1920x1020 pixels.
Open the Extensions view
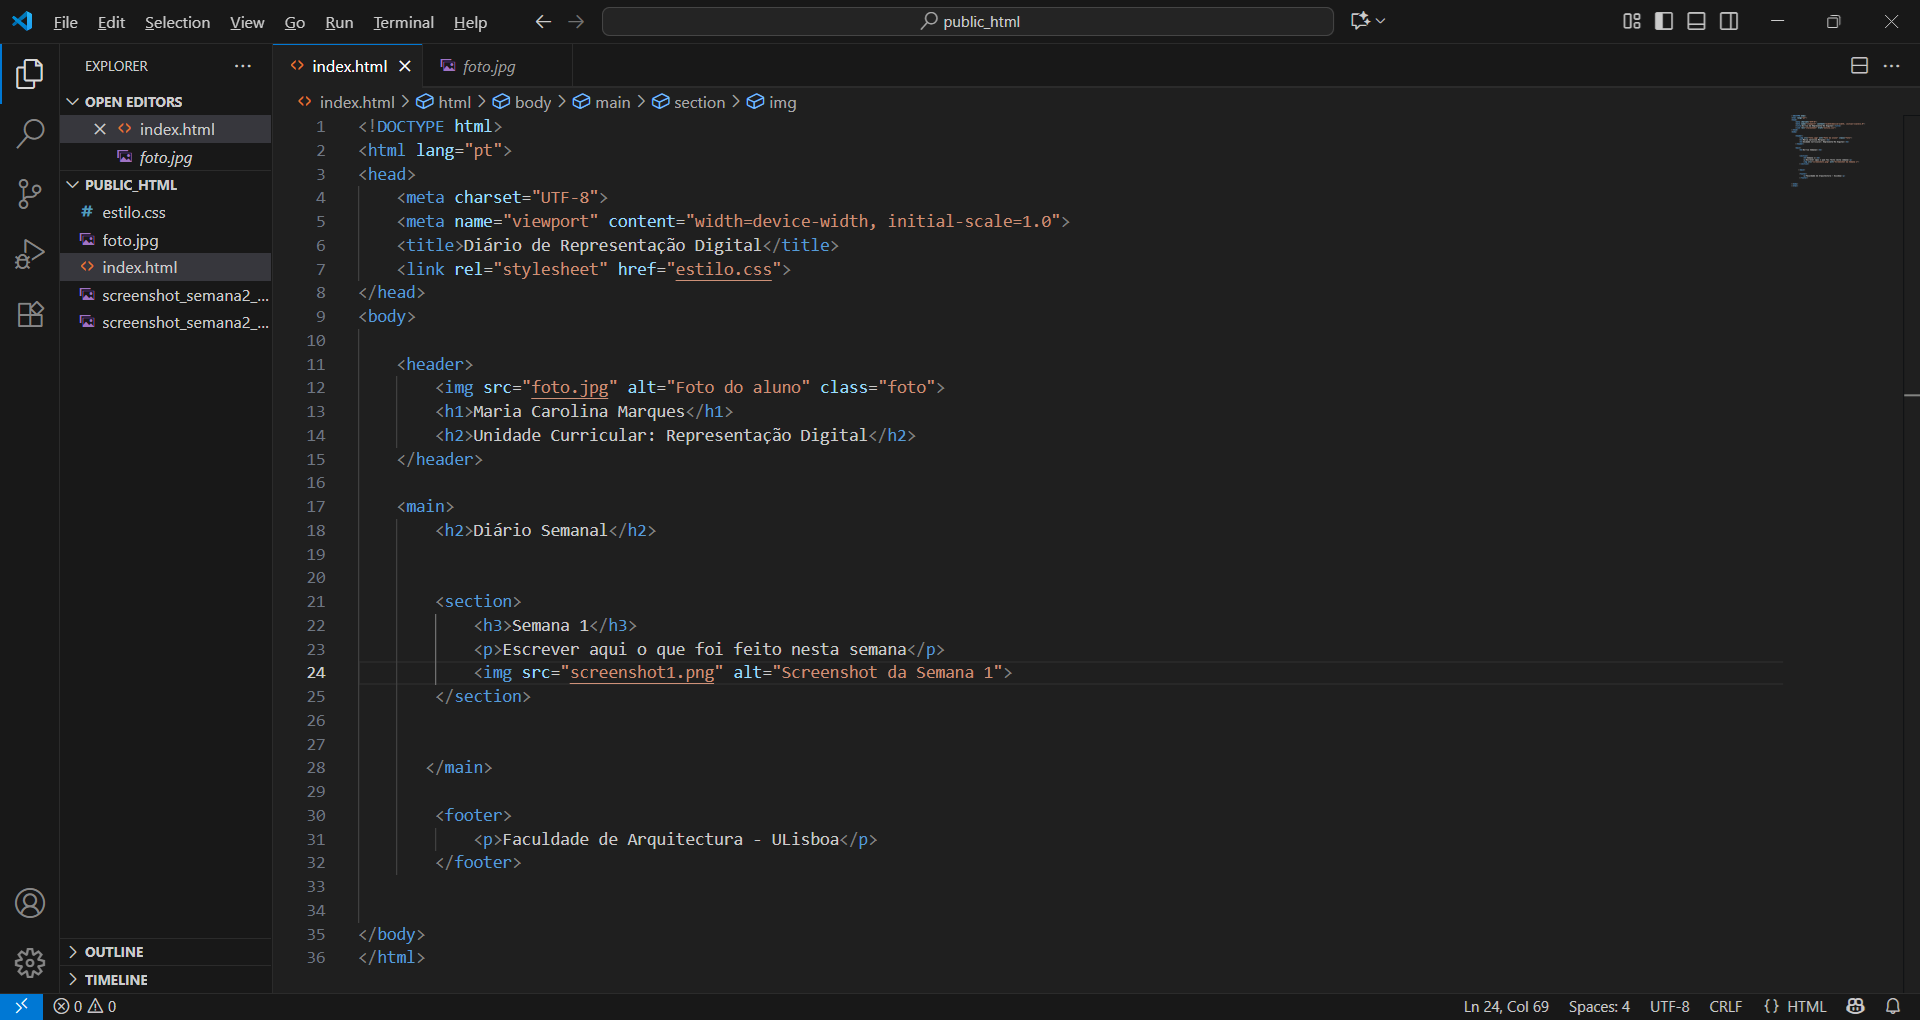click(30, 315)
